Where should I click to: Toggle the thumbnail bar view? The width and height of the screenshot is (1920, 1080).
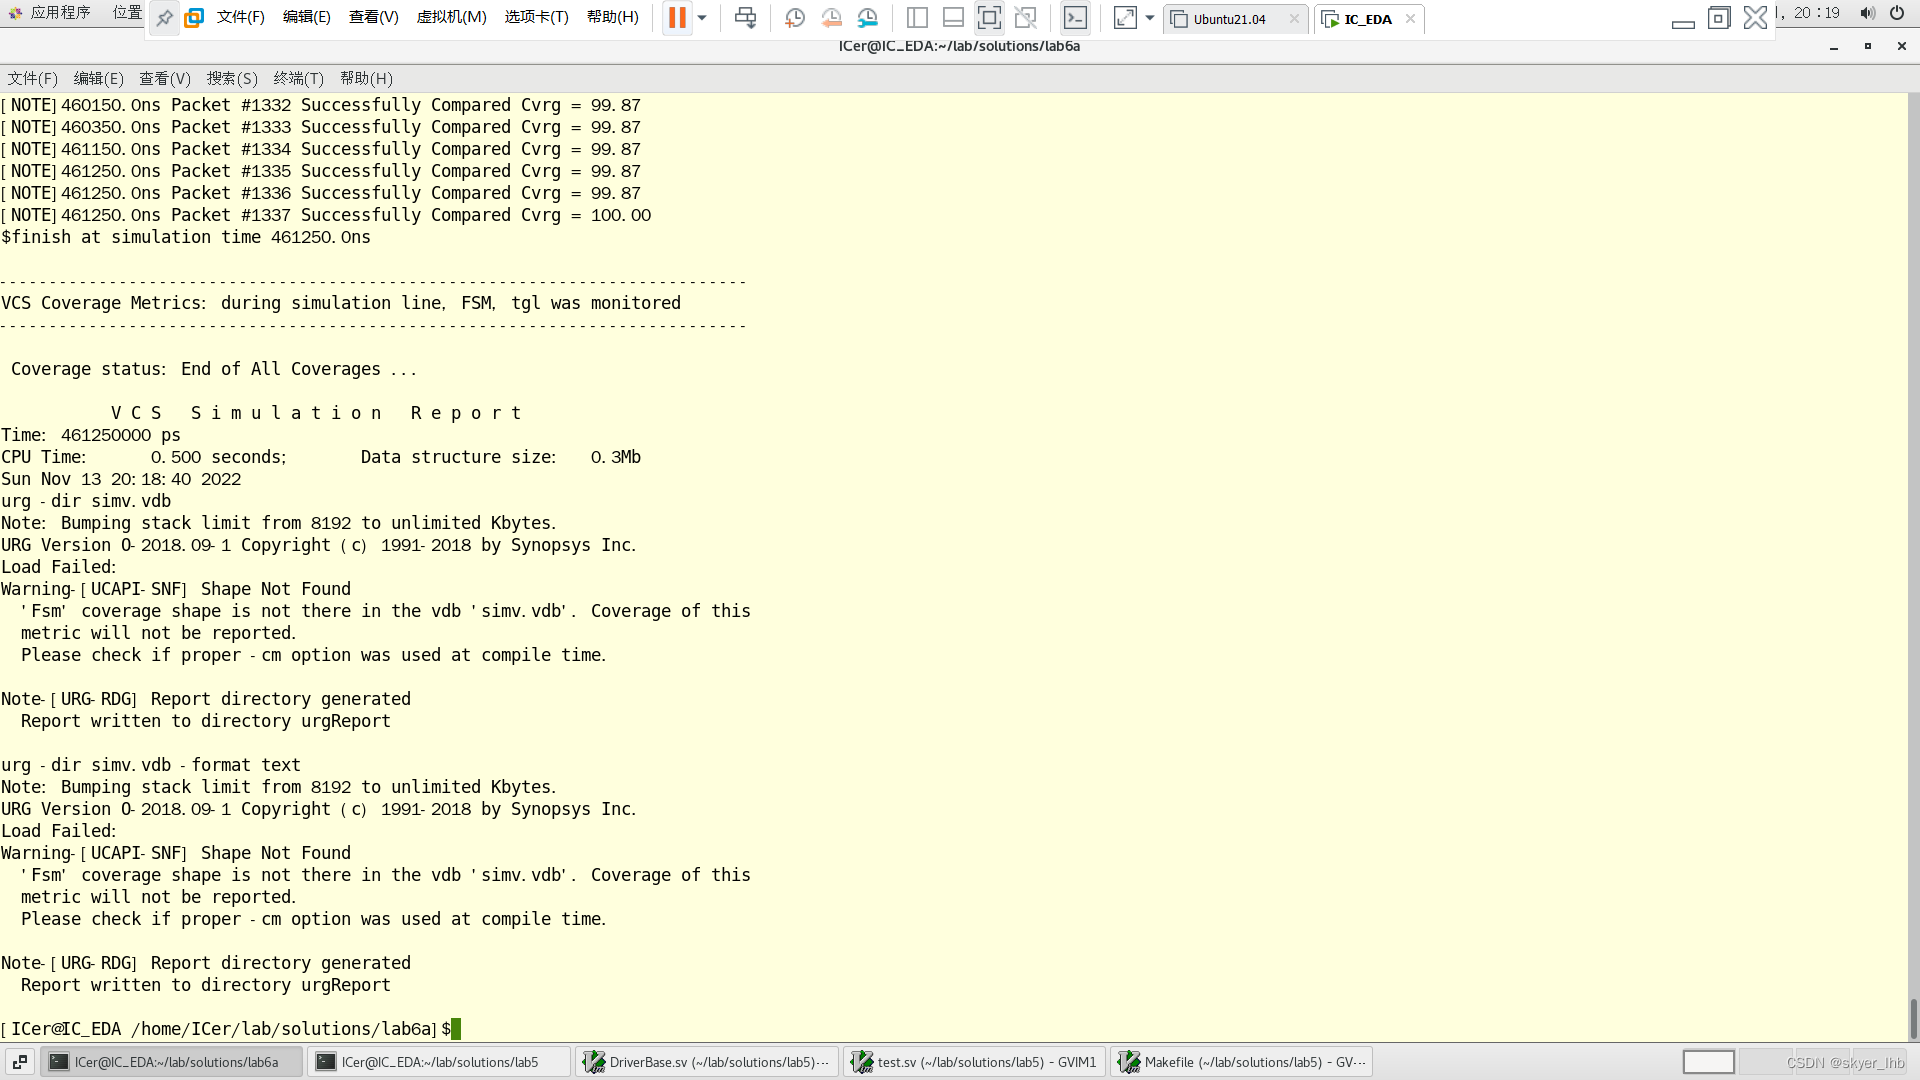click(953, 17)
